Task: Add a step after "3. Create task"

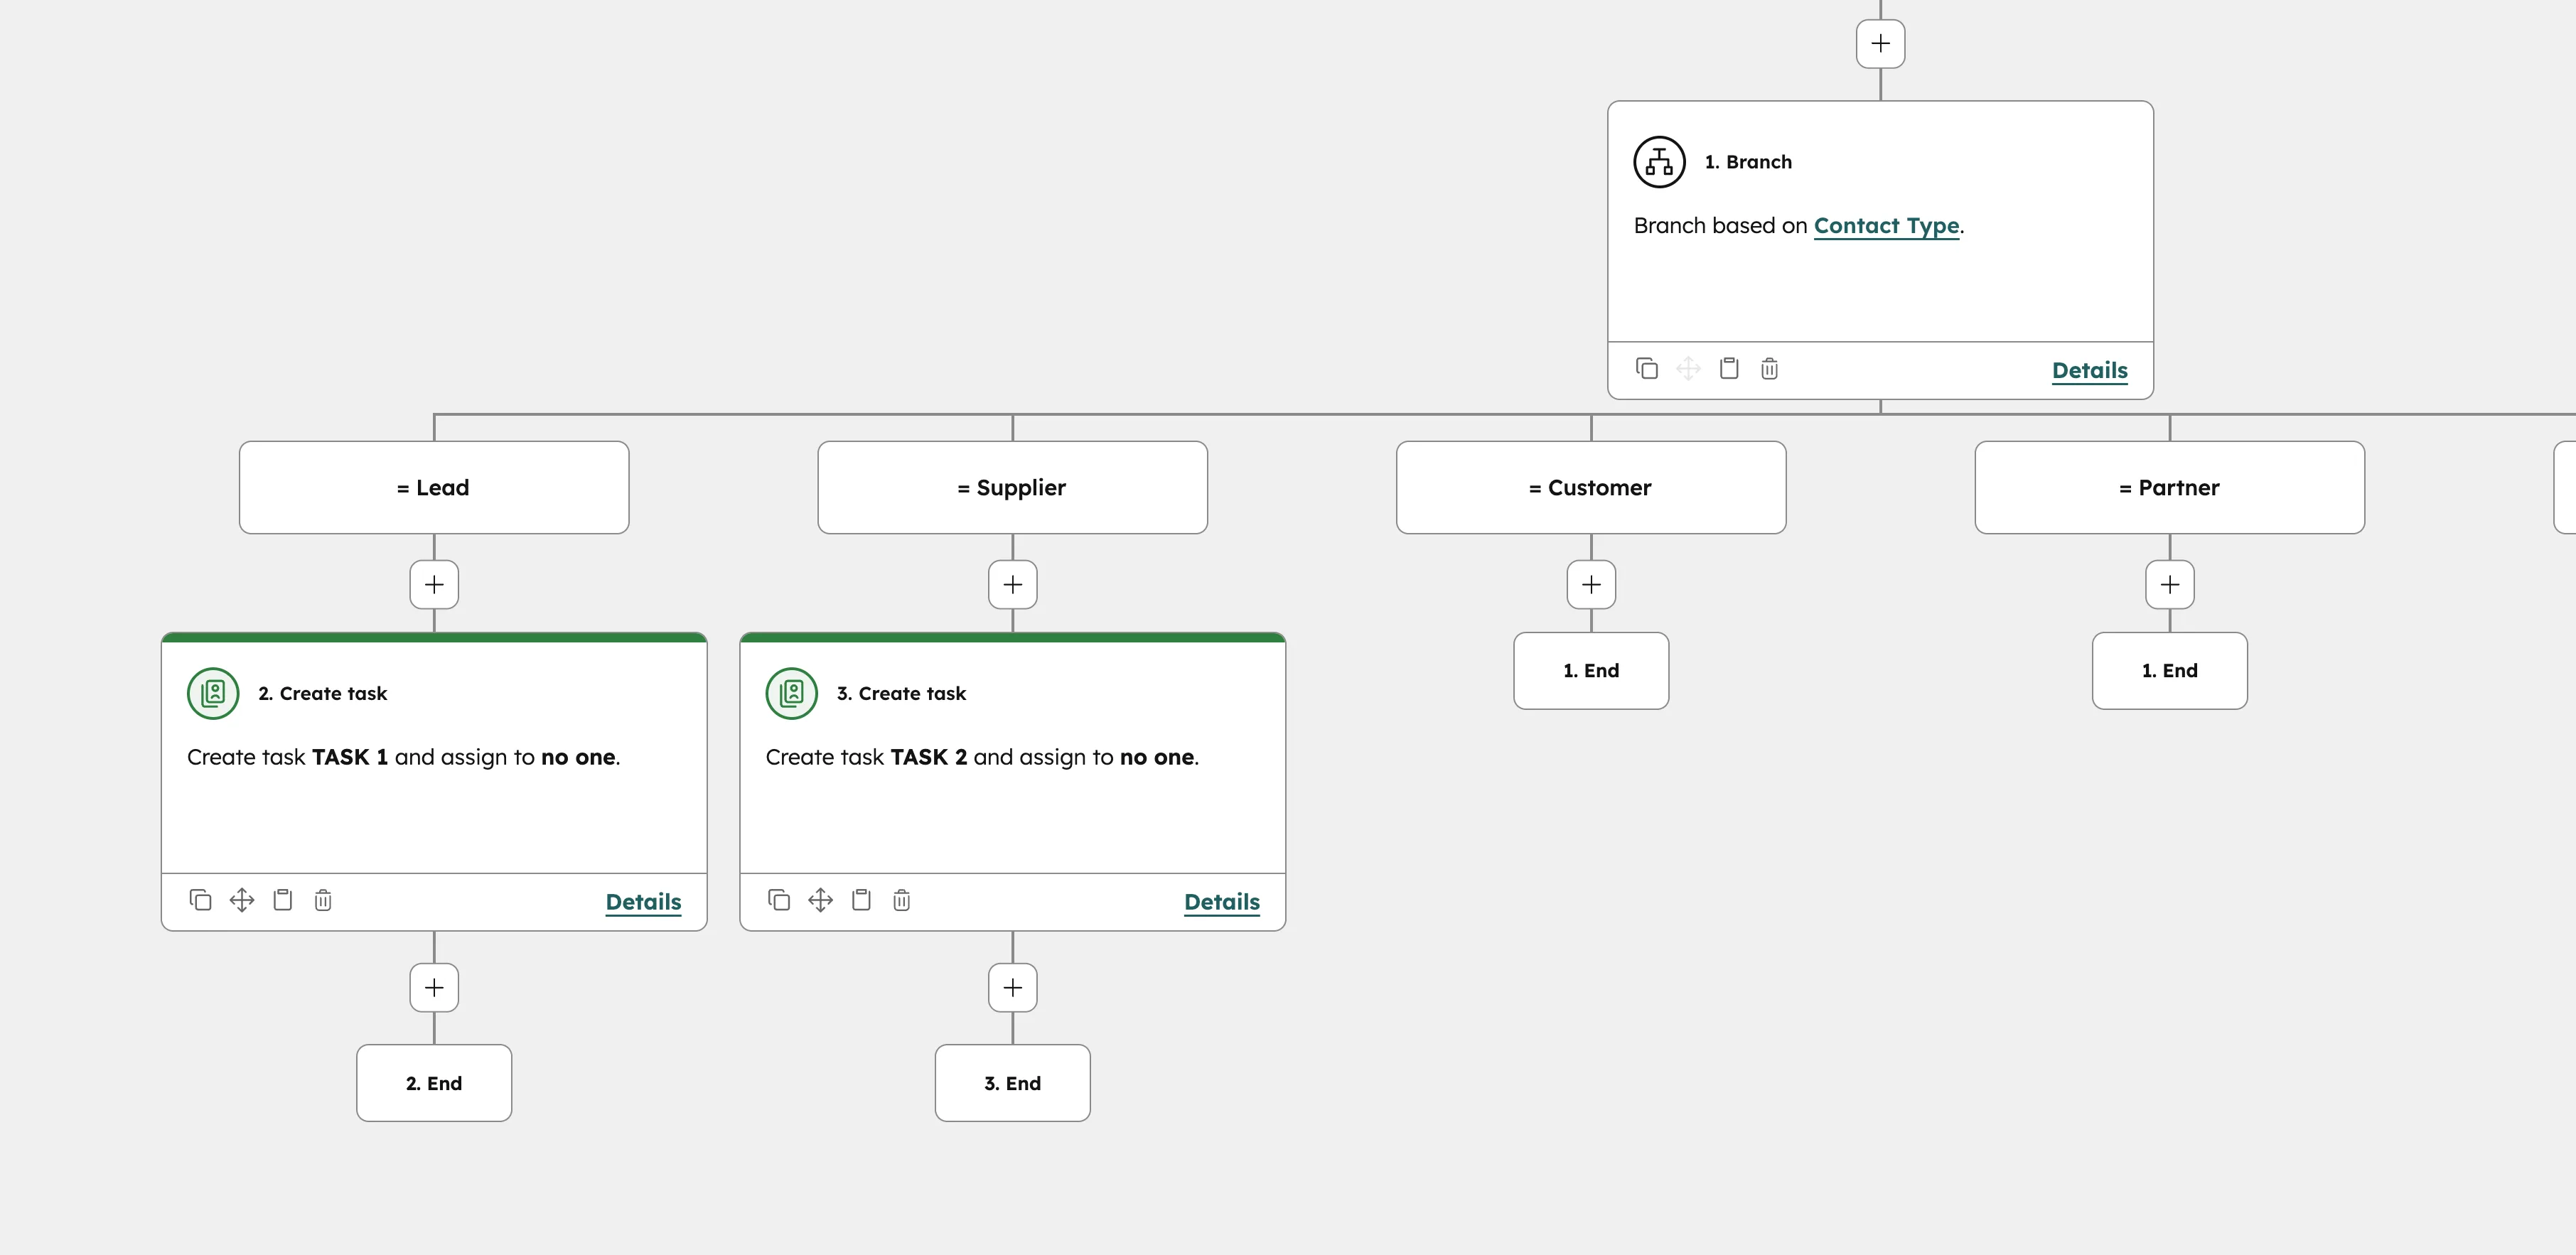Action: pyautogui.click(x=1012, y=987)
